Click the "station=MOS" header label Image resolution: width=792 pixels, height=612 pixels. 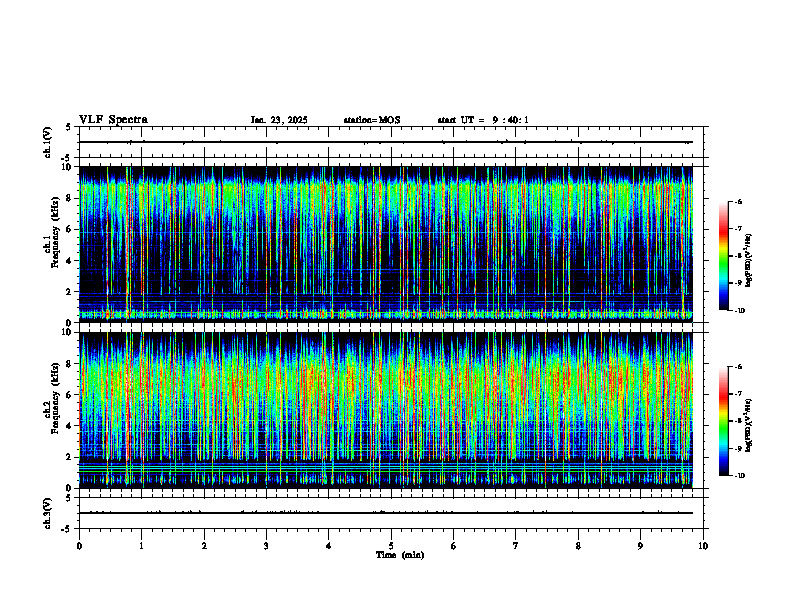pos(372,120)
